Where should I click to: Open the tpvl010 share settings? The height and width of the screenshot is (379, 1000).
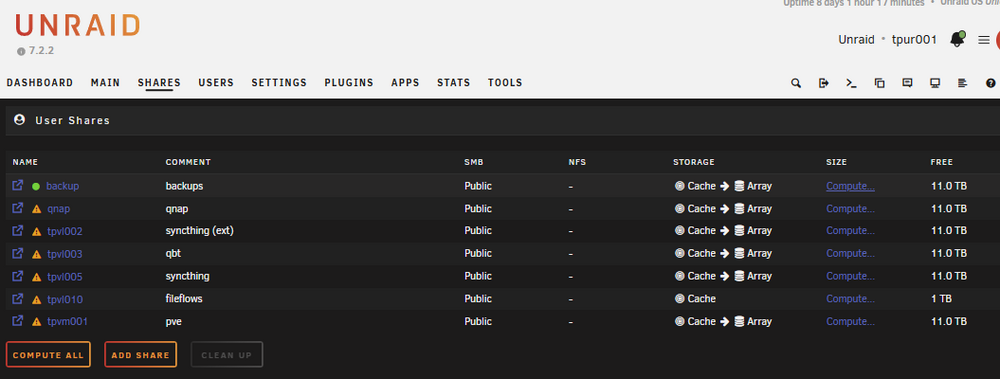coord(64,299)
